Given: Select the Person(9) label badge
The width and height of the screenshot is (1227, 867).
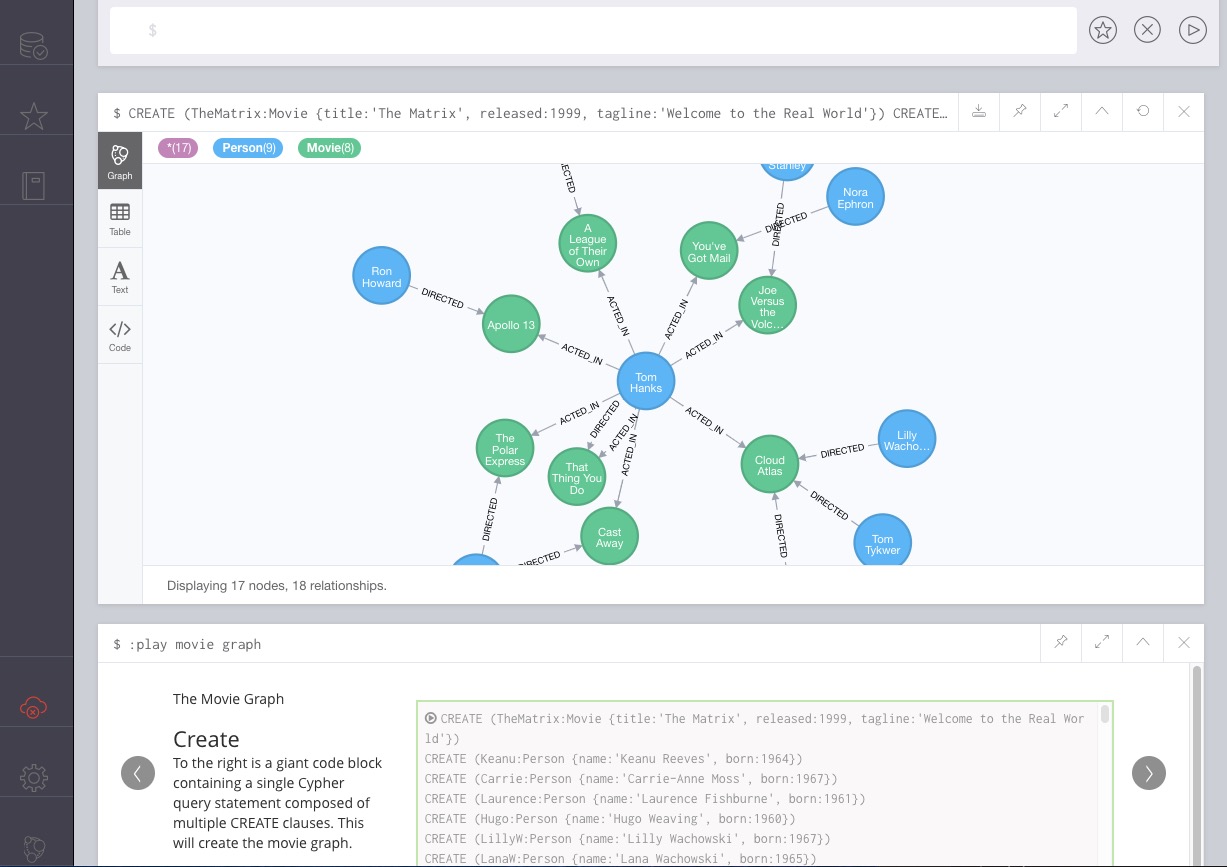Looking at the screenshot, I should pyautogui.click(x=248, y=148).
